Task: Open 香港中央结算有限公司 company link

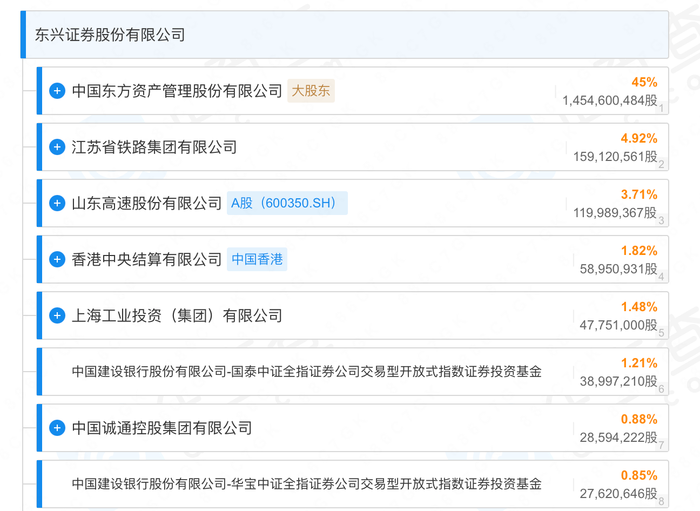Action: tap(147, 259)
